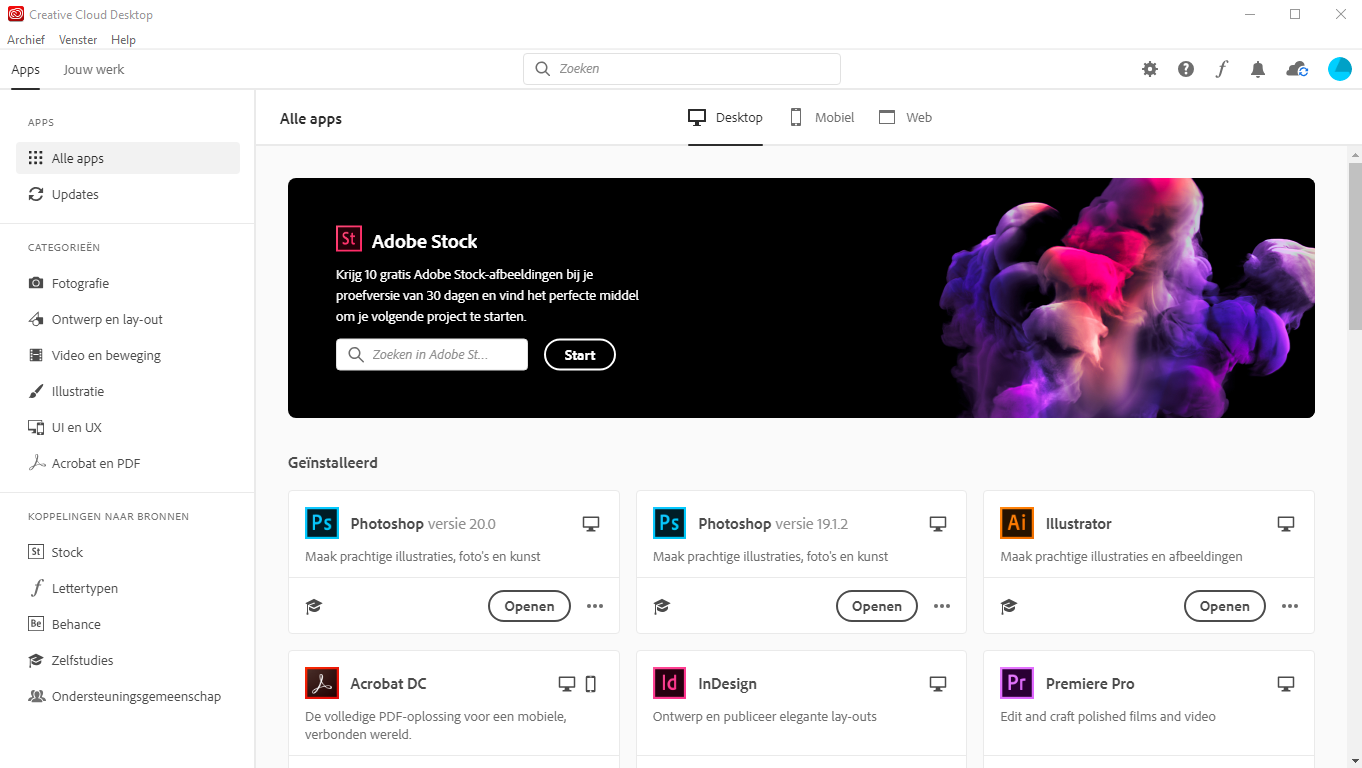Click Openen to launch Illustrator
1362x768 pixels.
(1224, 606)
